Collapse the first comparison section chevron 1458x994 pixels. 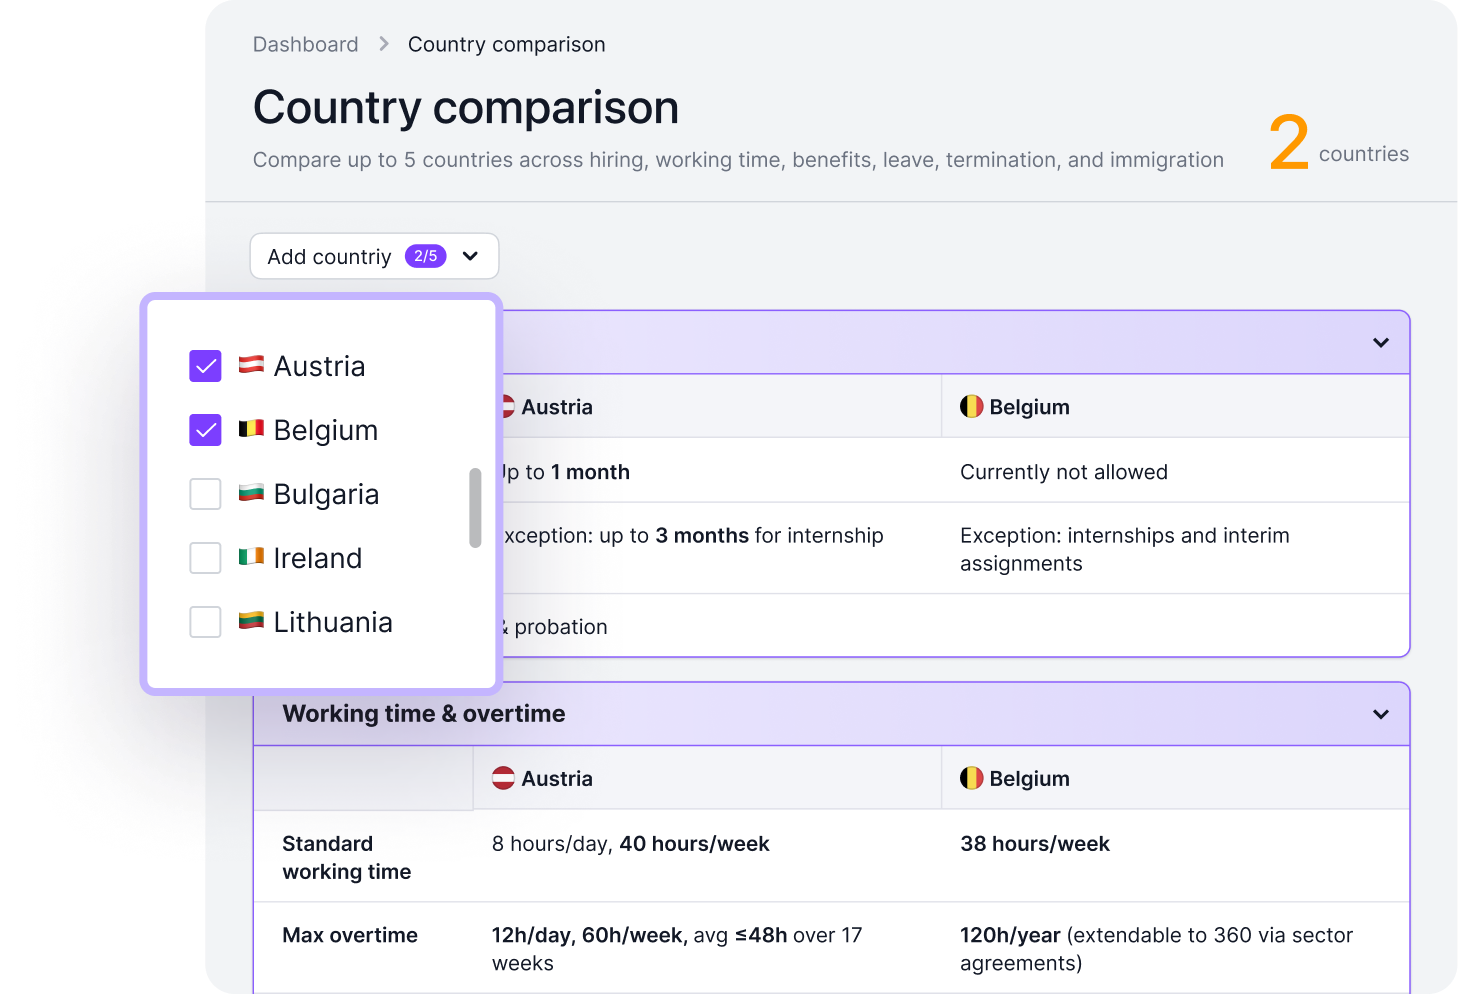coord(1381,342)
